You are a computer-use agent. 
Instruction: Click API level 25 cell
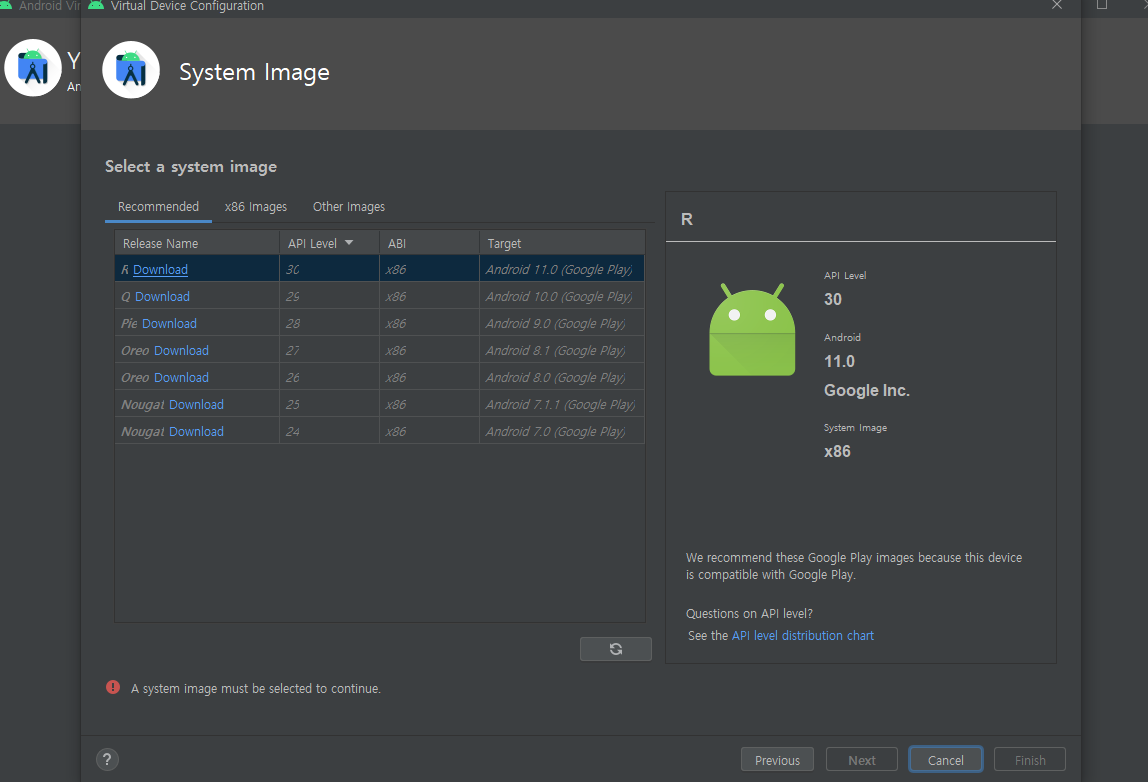(x=329, y=405)
